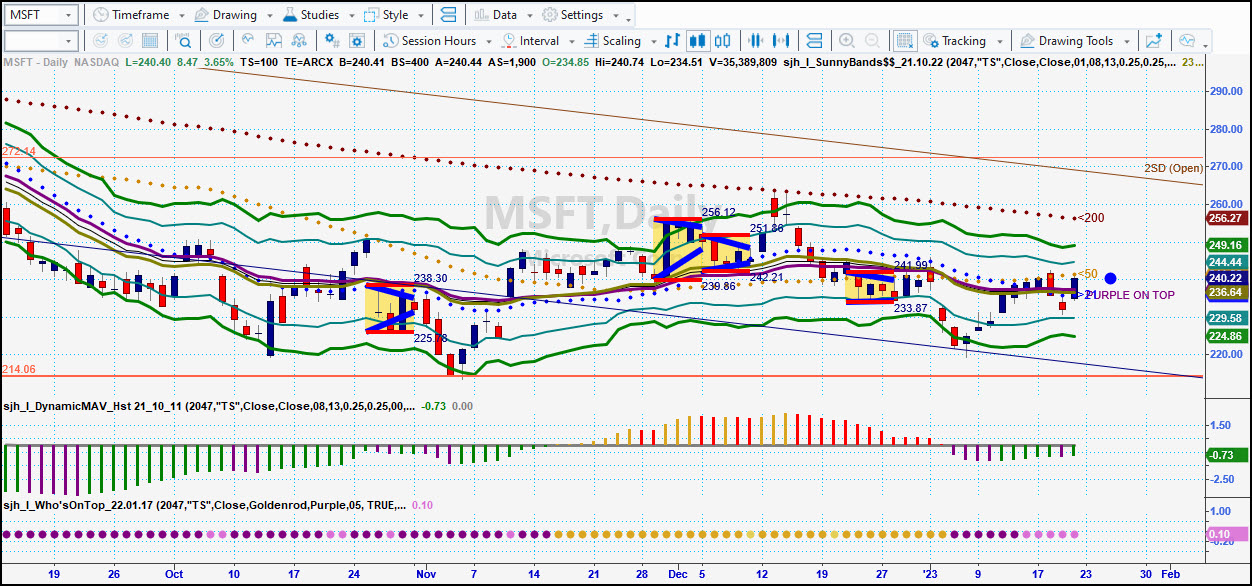The image size is (1252, 586).
Task: Click the 272.14 level label
Action: 19,151
